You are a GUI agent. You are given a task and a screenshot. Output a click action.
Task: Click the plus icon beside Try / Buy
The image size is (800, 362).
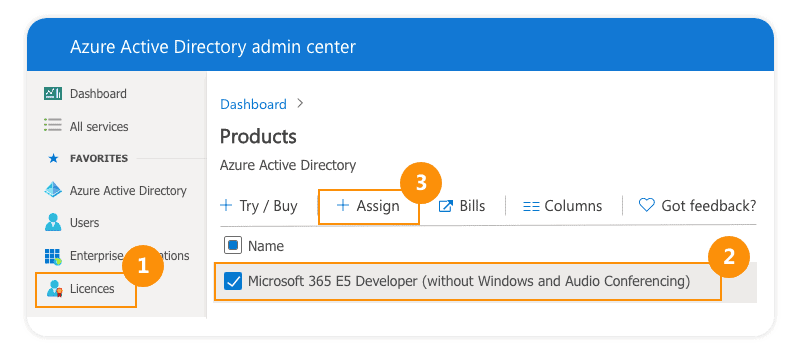point(226,205)
